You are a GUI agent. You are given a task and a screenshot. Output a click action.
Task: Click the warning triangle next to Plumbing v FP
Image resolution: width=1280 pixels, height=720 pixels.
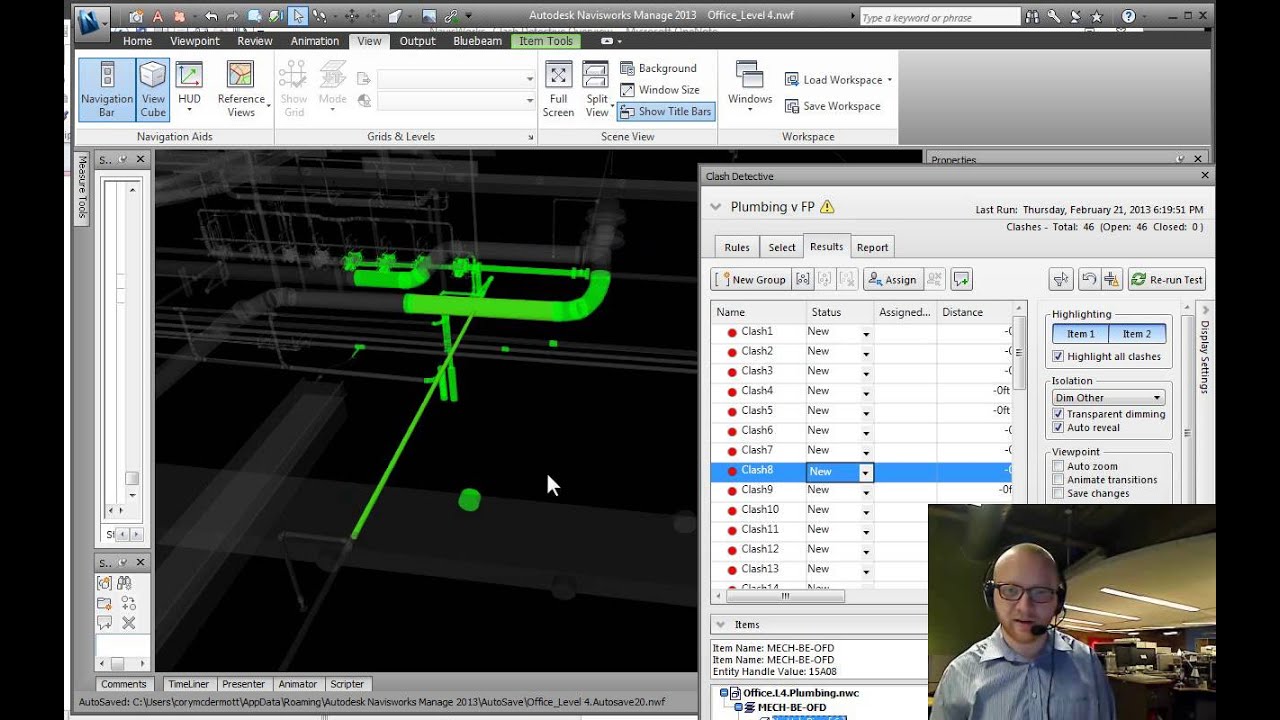[x=826, y=207]
